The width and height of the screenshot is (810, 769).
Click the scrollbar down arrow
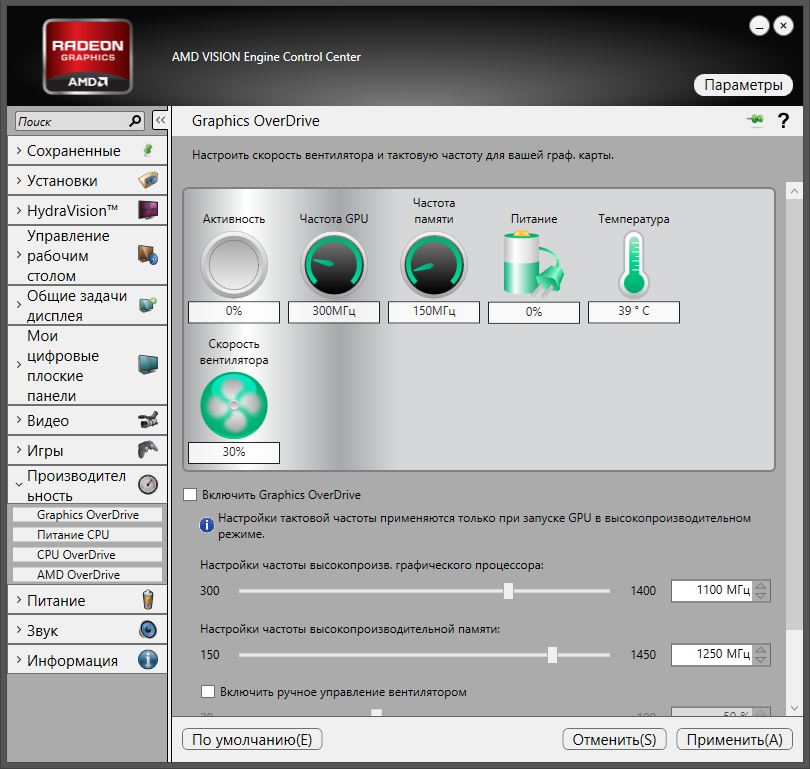point(795,708)
